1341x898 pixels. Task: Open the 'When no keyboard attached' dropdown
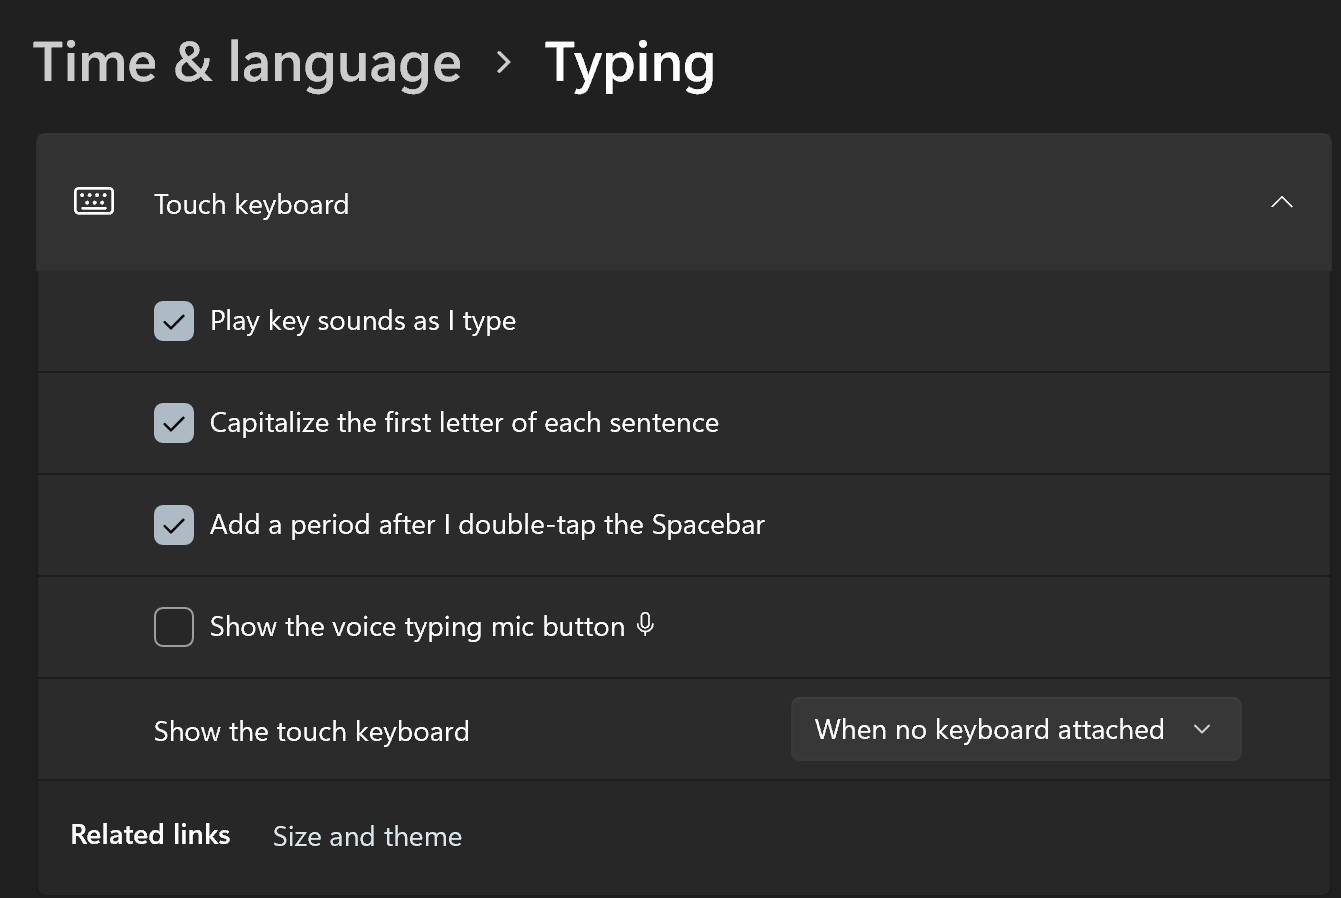1015,730
